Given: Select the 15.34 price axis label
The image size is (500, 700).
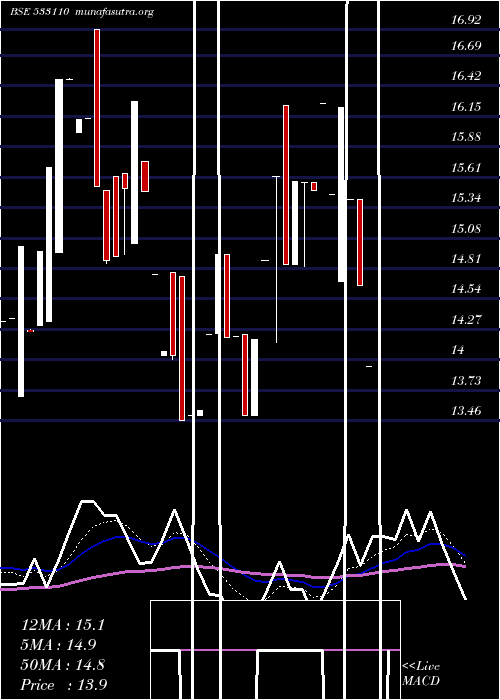Looking at the screenshot, I should pos(466,197).
